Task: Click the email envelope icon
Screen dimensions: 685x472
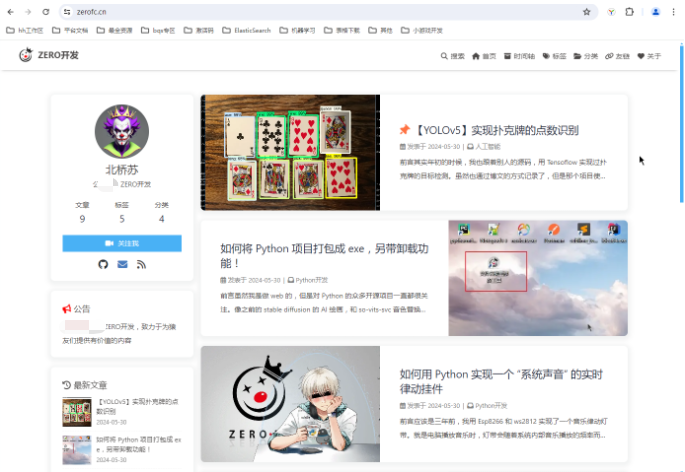Action: (122, 264)
